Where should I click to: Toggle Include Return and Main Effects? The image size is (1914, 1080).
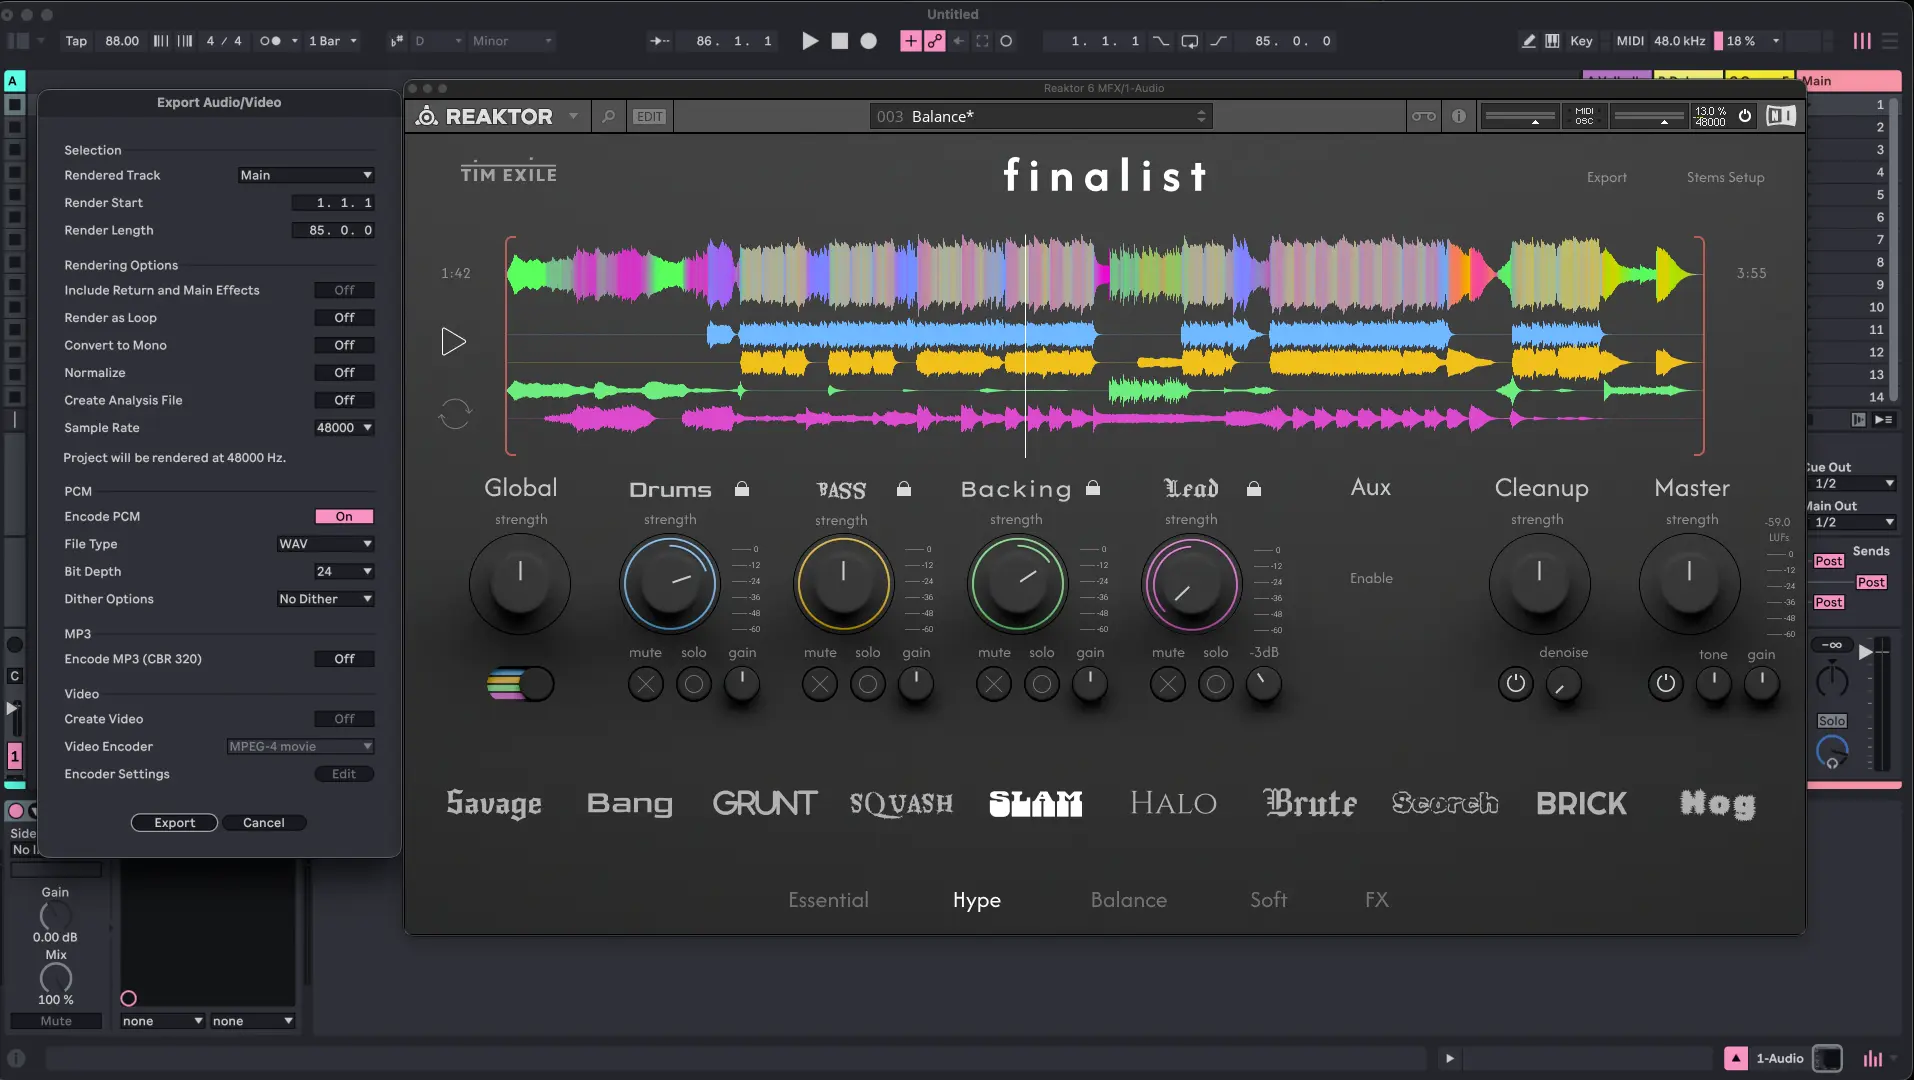pos(344,290)
